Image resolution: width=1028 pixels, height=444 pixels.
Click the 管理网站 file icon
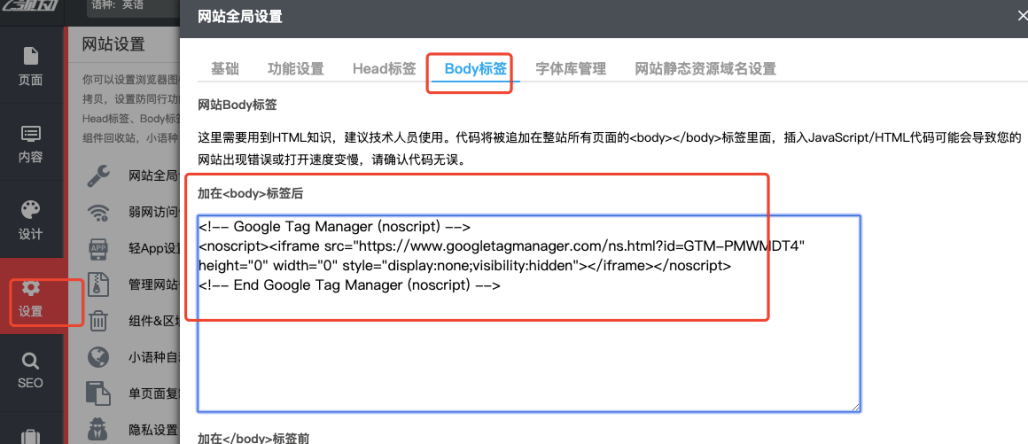pos(99,284)
